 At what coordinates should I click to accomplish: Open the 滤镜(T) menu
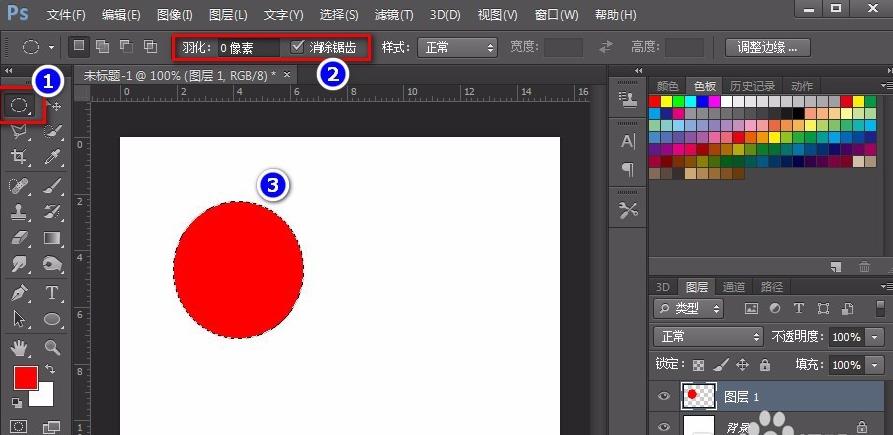tap(394, 14)
